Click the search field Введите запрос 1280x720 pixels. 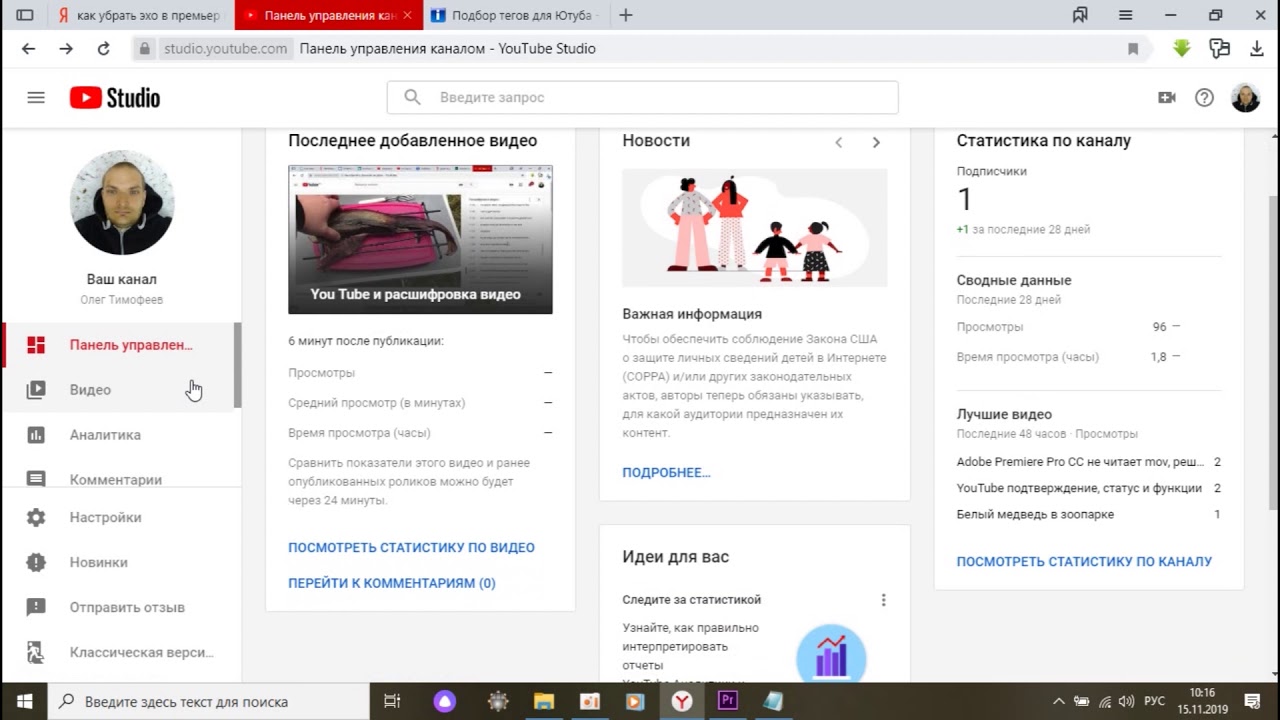tap(642, 97)
